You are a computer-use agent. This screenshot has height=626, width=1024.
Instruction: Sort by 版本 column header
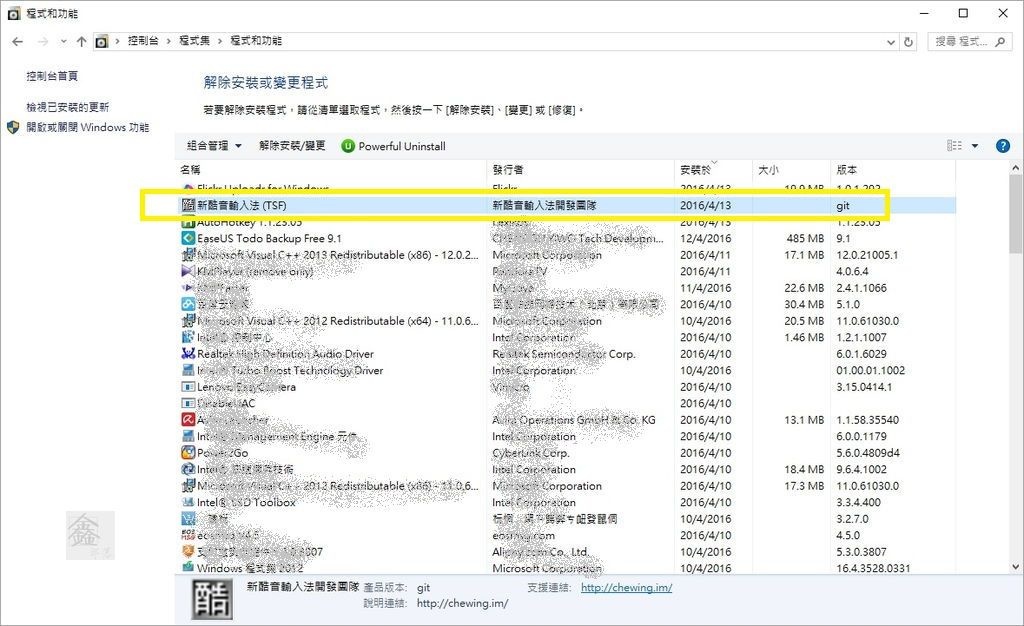893,170
